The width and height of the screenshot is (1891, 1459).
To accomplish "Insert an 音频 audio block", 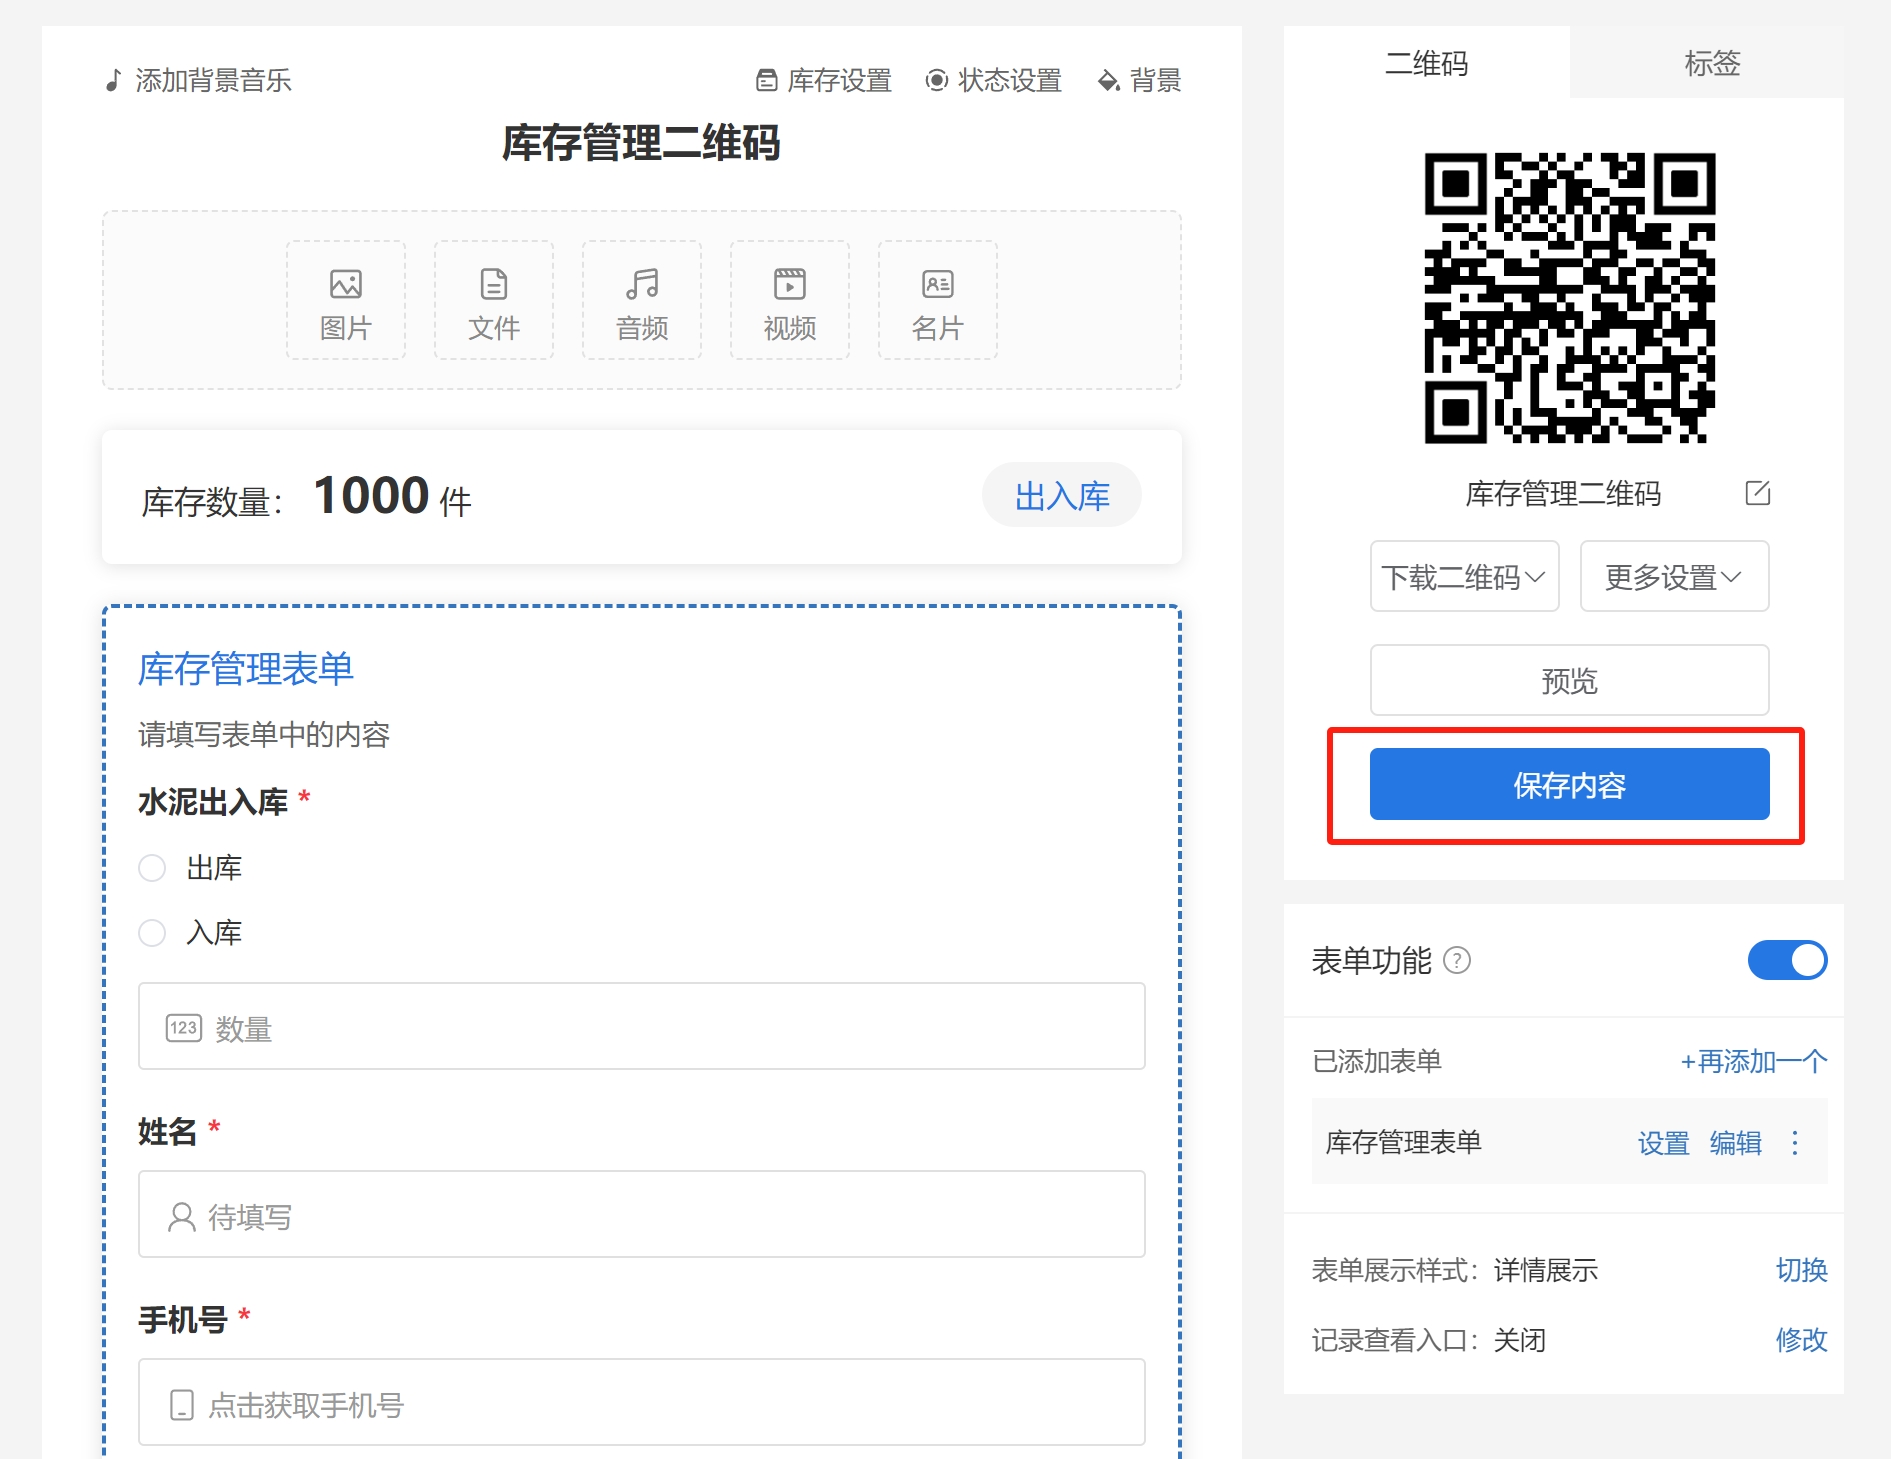I will [642, 300].
